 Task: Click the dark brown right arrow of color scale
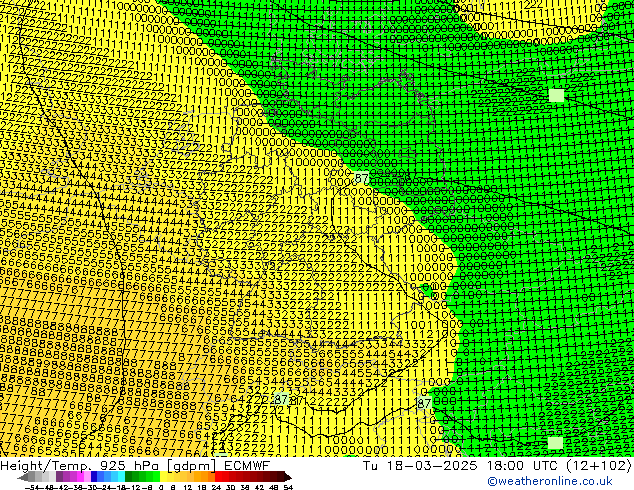pos(288,477)
